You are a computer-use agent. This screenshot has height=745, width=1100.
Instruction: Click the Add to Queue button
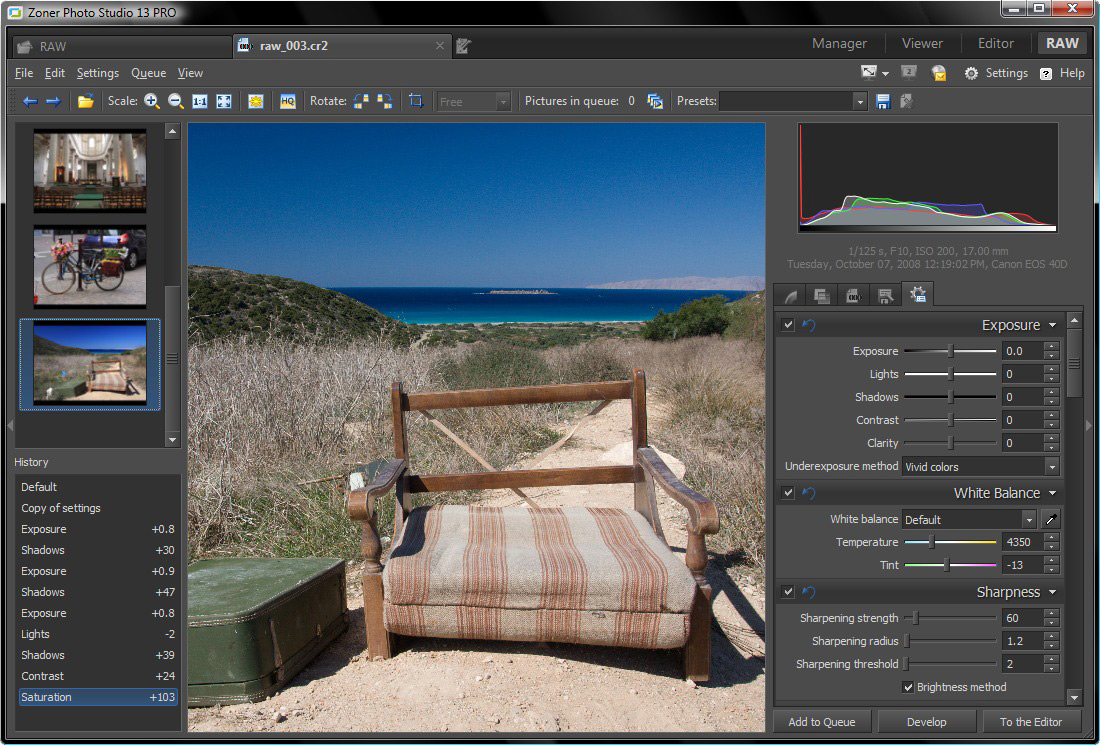(822, 721)
